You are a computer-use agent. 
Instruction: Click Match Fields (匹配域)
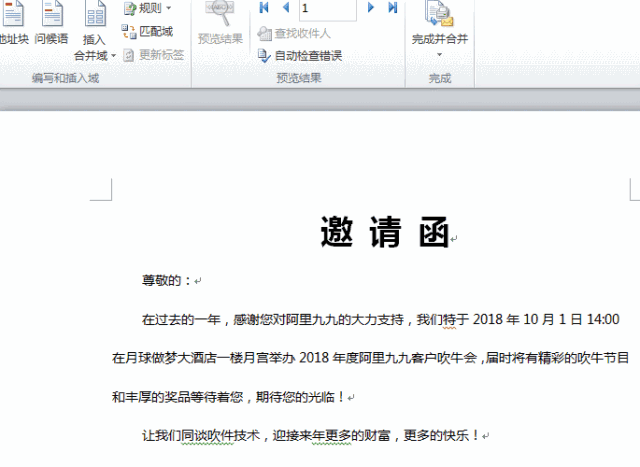click(147, 31)
